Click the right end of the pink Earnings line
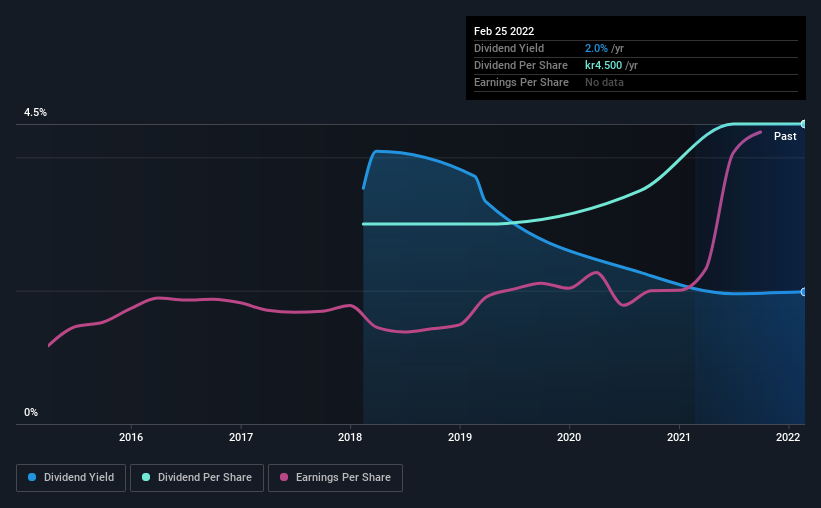Viewport: 821px width, 508px height. [x=761, y=132]
